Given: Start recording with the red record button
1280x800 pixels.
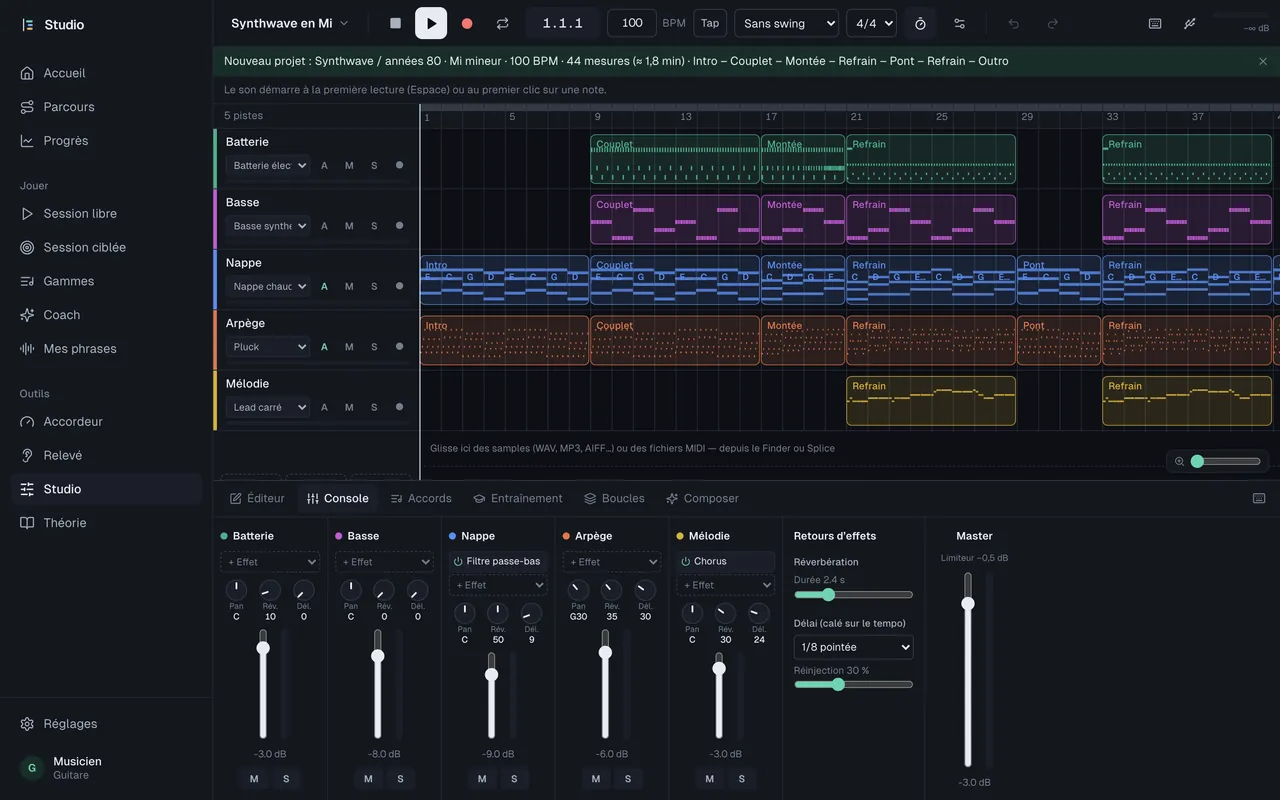Looking at the screenshot, I should (x=467, y=23).
